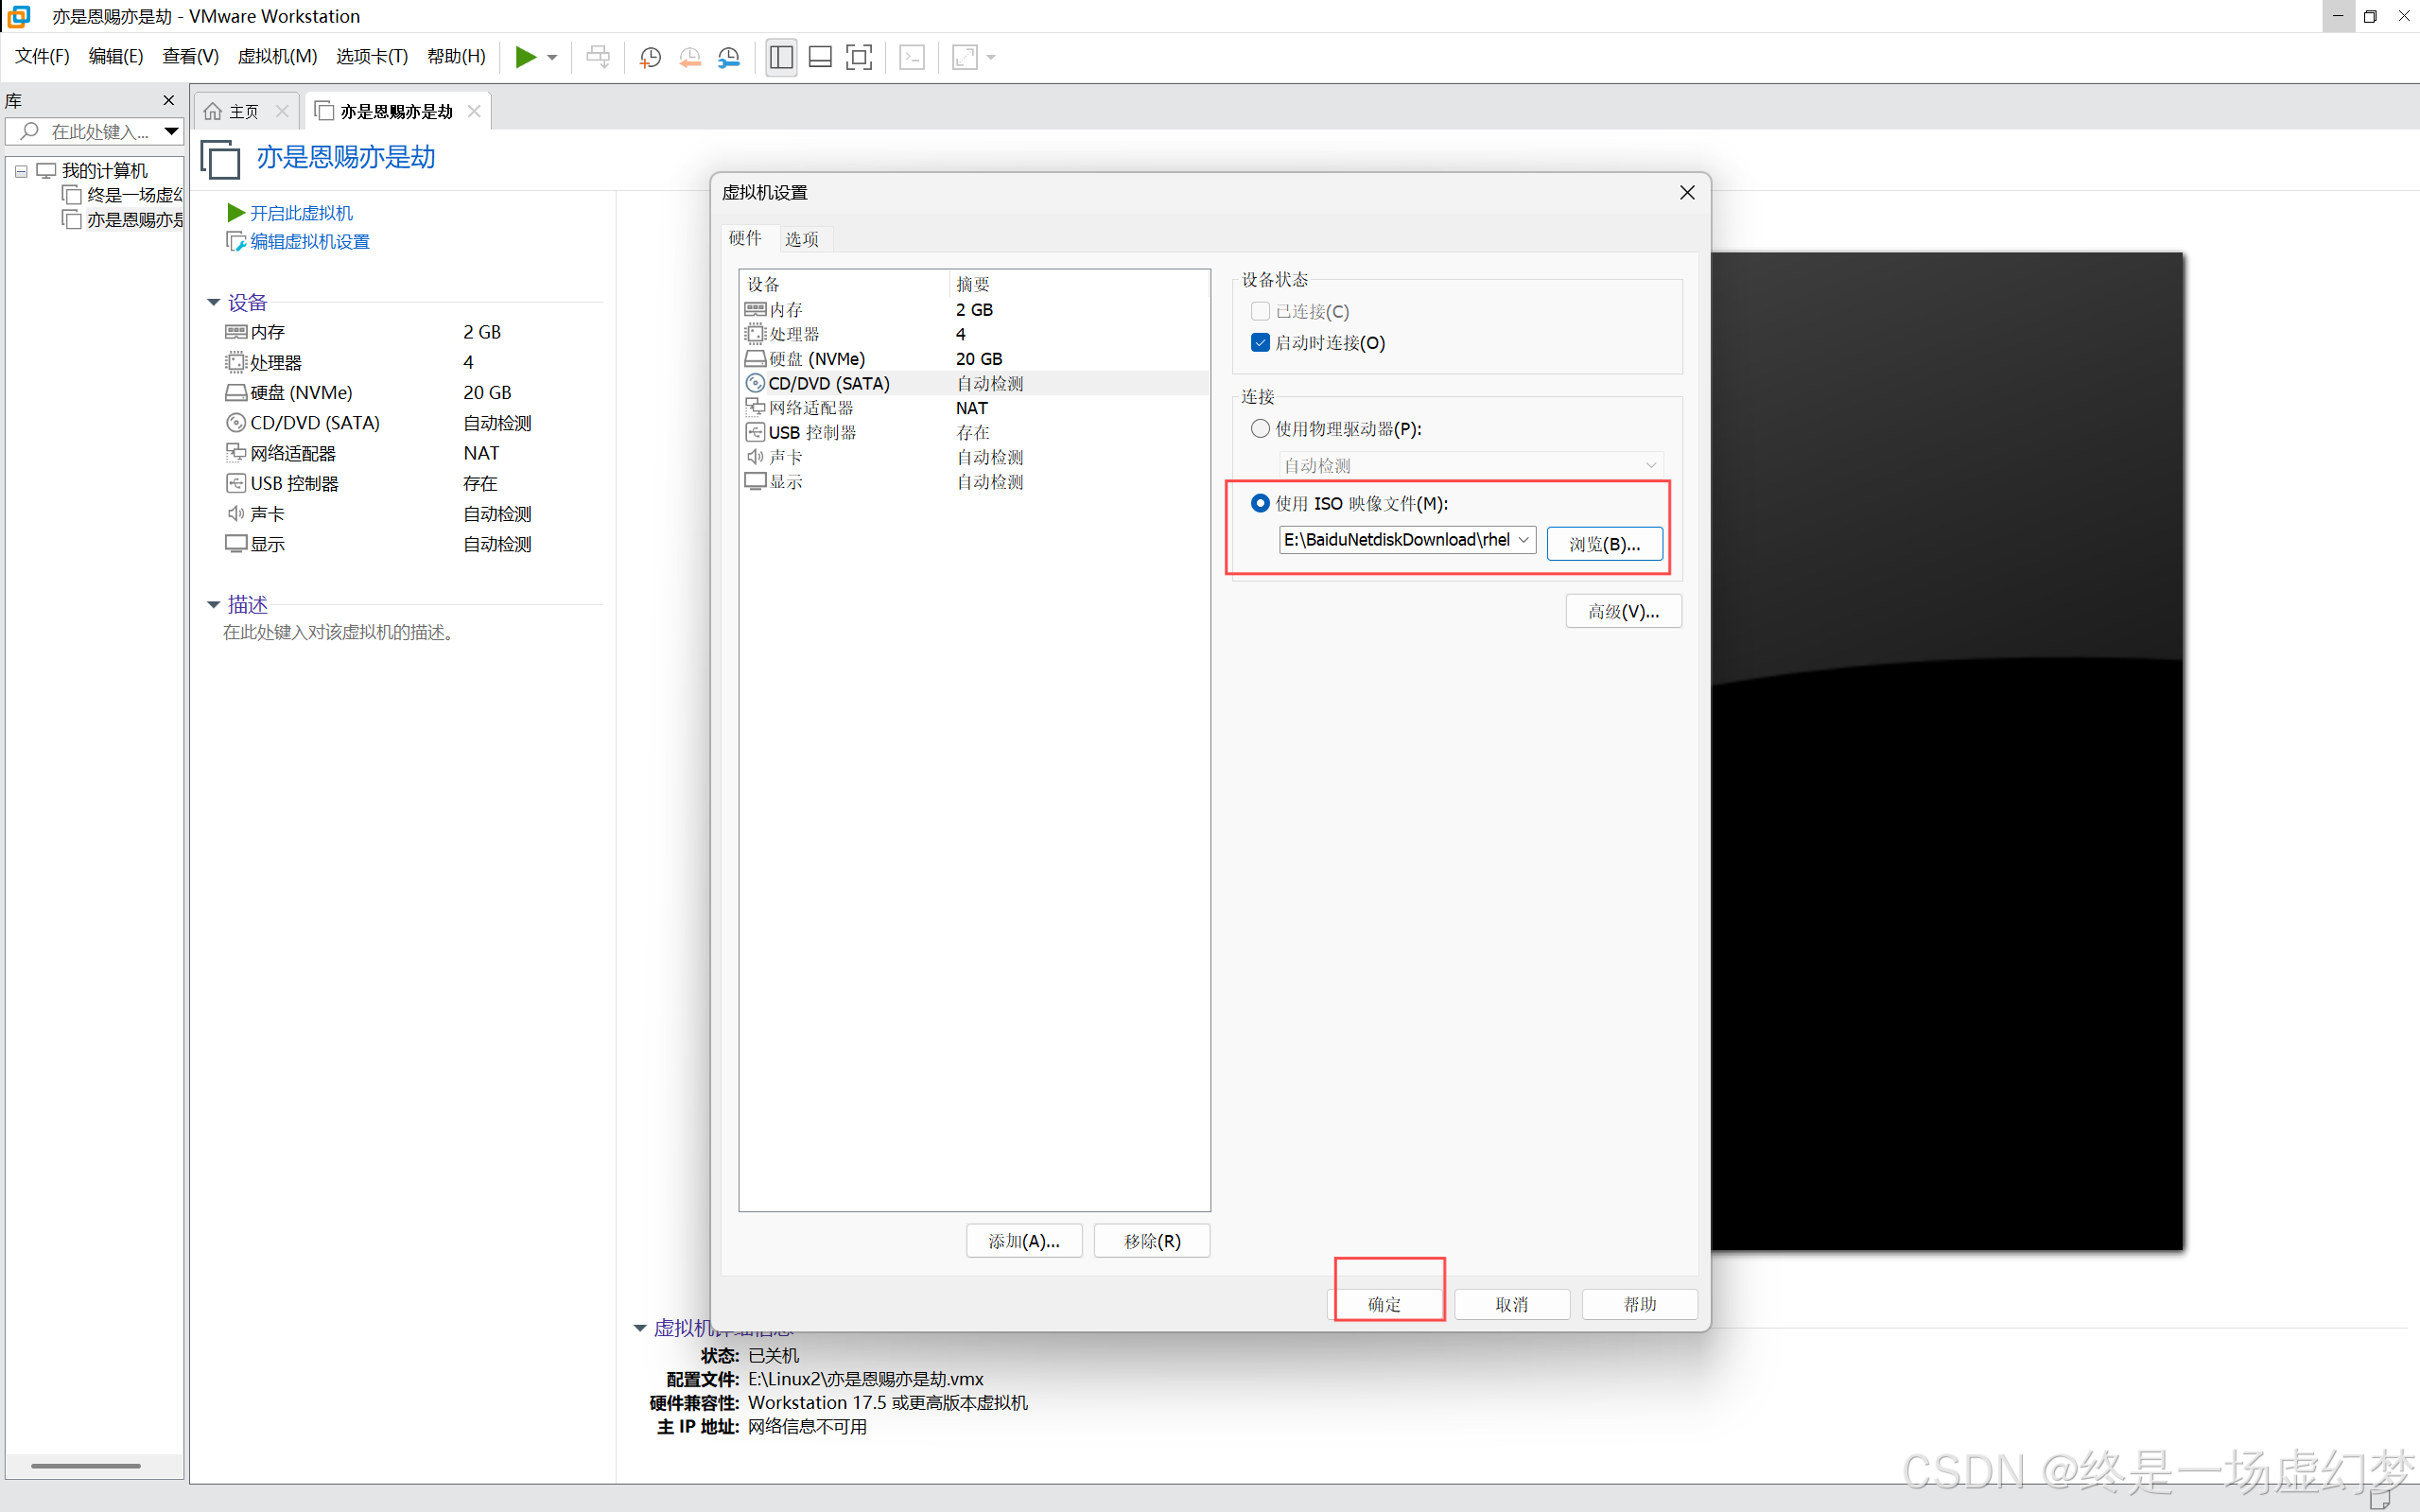Screen dimensions: 2420x1512
Task: Click the library horizontal scrollbar
Action: (x=86, y=1465)
